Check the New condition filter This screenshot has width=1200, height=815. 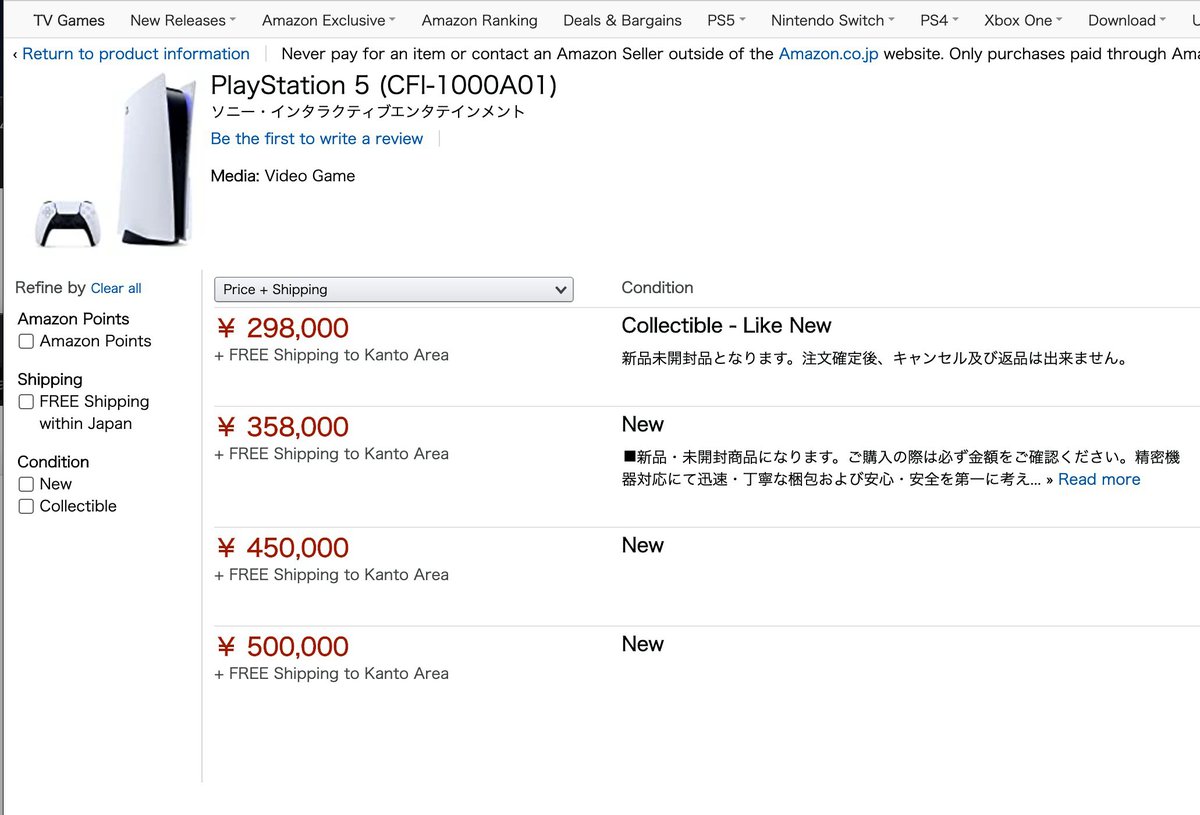27,485
